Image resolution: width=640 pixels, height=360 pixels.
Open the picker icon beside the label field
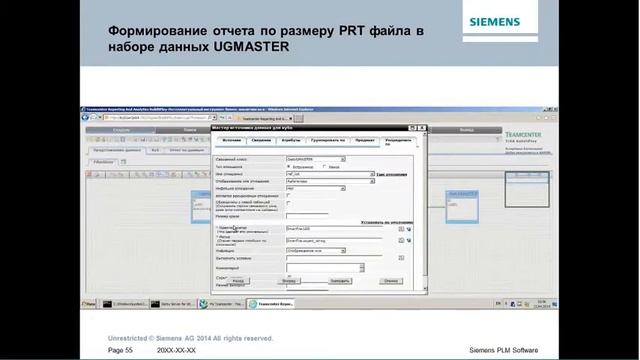pyautogui.click(x=401, y=240)
